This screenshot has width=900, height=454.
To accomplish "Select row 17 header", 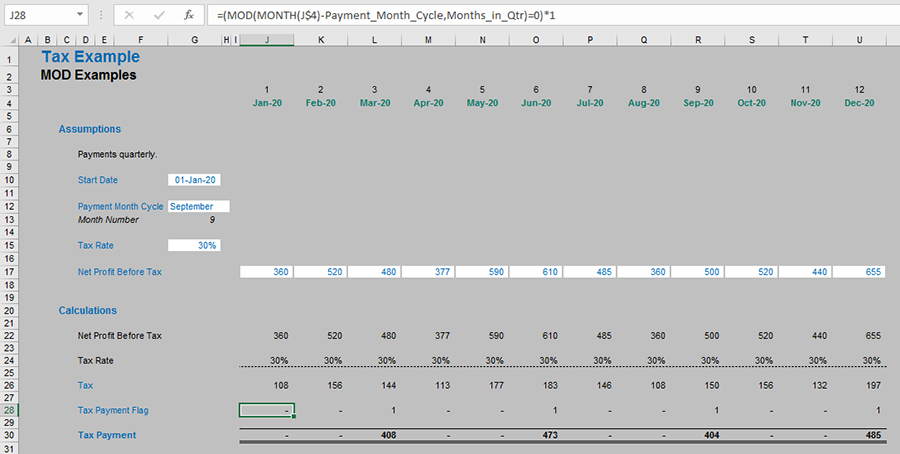I will pos(8,272).
